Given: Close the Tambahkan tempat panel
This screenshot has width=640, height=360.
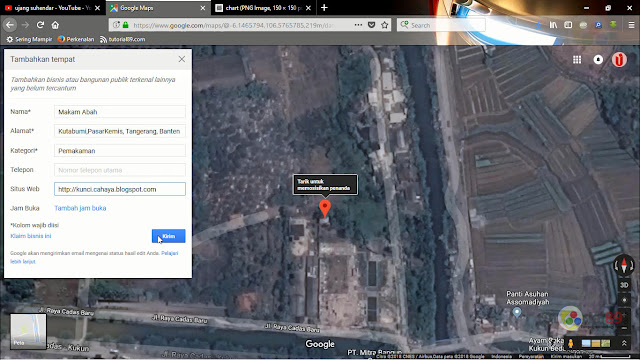Looking at the screenshot, I should click(182, 59).
